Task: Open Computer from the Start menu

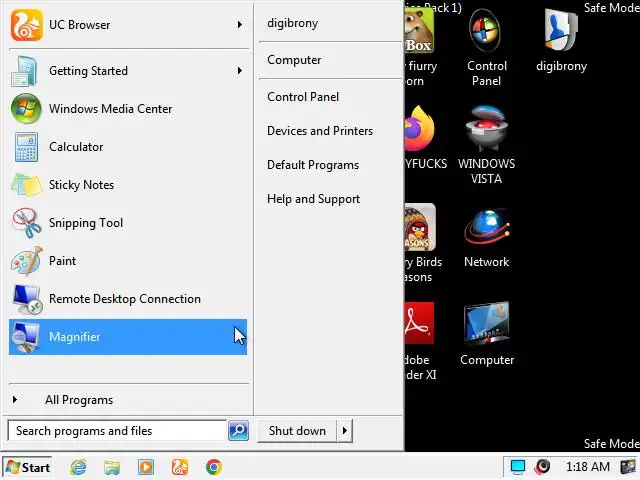Action: coord(294,60)
